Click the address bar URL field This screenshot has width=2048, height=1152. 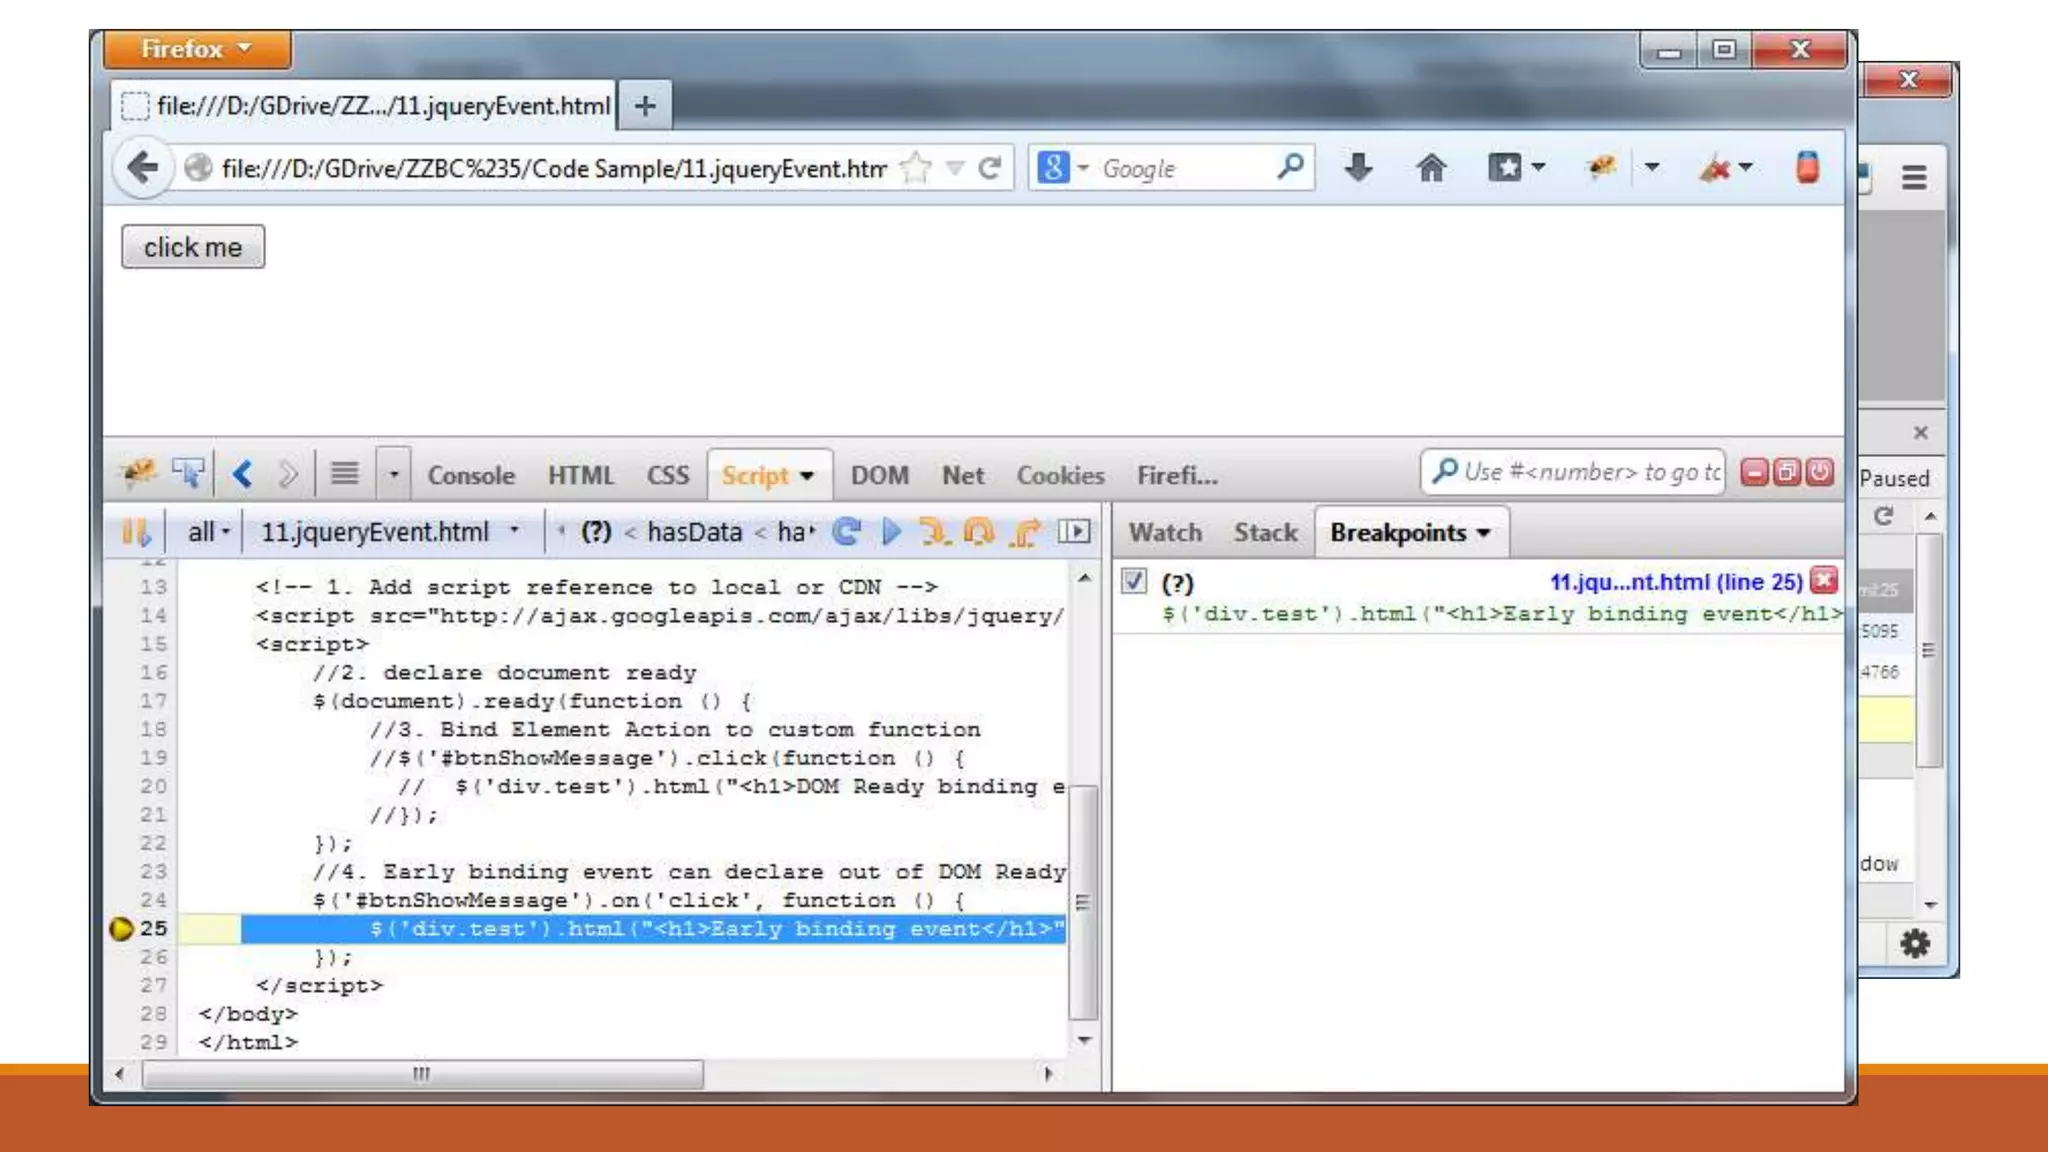(x=552, y=168)
